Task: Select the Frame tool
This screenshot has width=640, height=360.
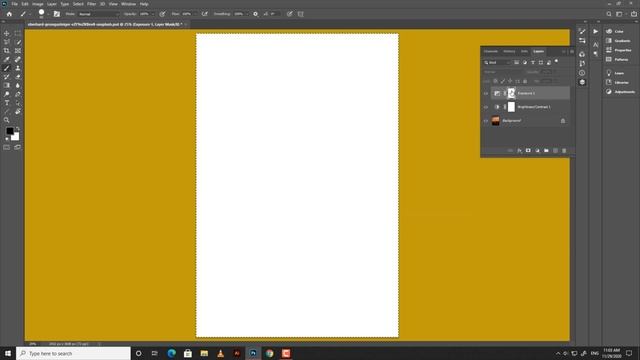Action: 18,51
